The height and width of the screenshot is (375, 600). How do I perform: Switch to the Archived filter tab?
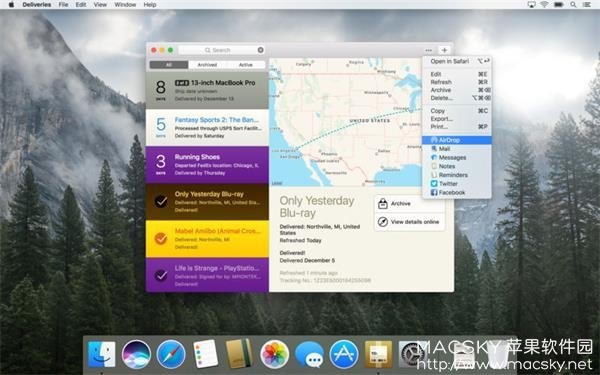pyautogui.click(x=207, y=65)
